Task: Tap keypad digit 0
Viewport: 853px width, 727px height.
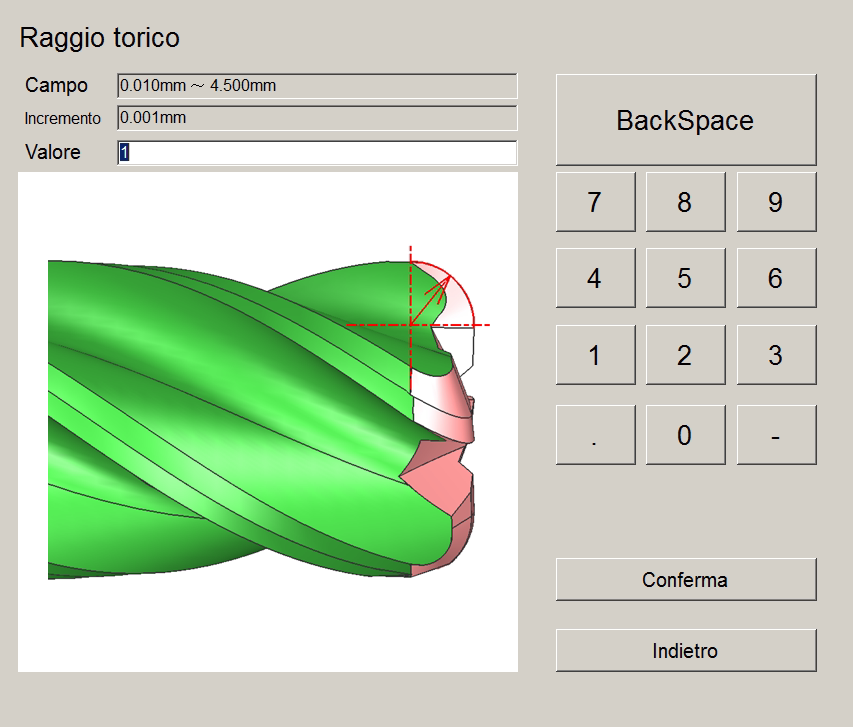Action: [685, 435]
